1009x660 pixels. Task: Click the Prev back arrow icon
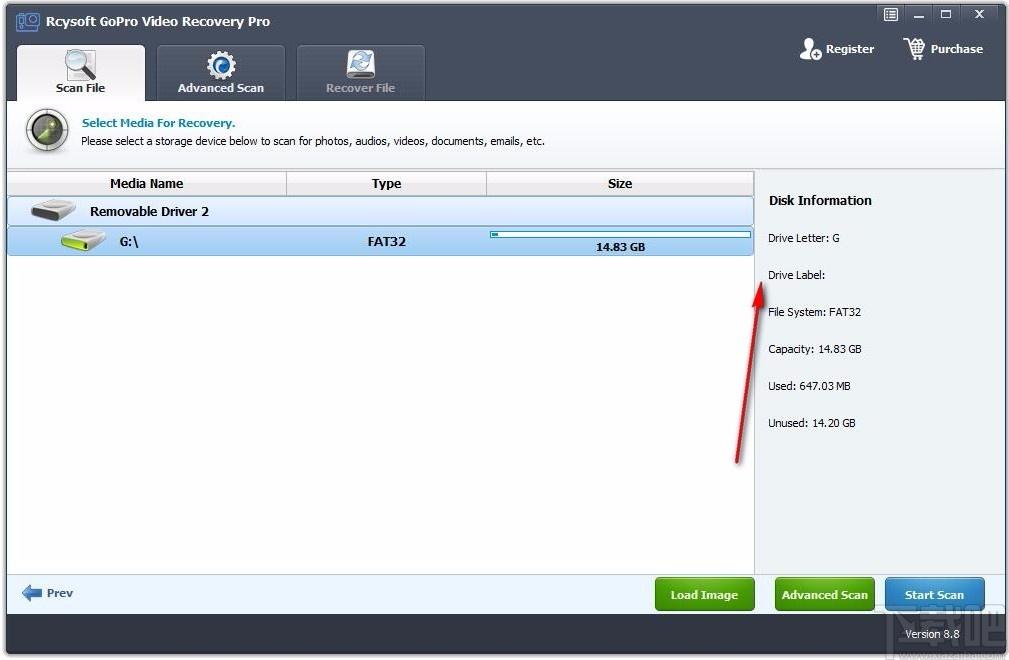32,592
